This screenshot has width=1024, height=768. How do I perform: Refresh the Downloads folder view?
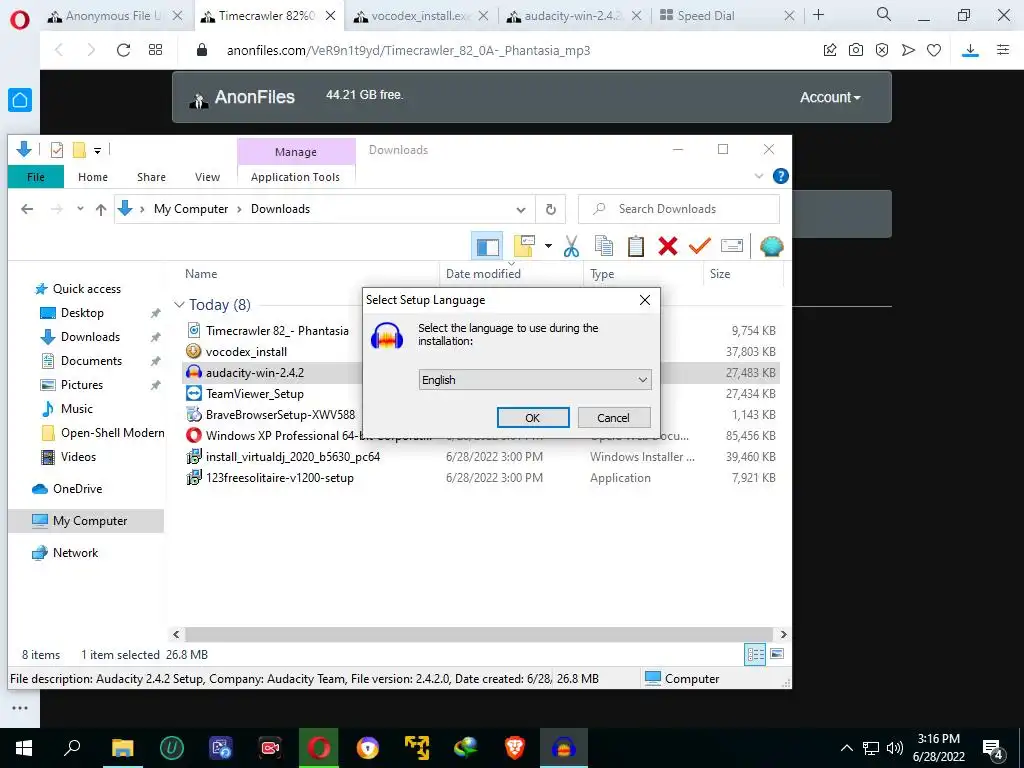click(x=551, y=209)
